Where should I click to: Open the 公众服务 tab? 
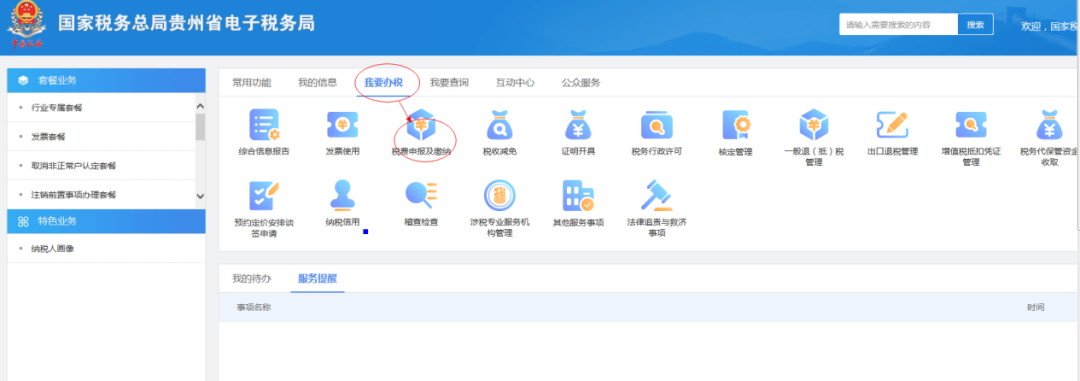point(581,83)
